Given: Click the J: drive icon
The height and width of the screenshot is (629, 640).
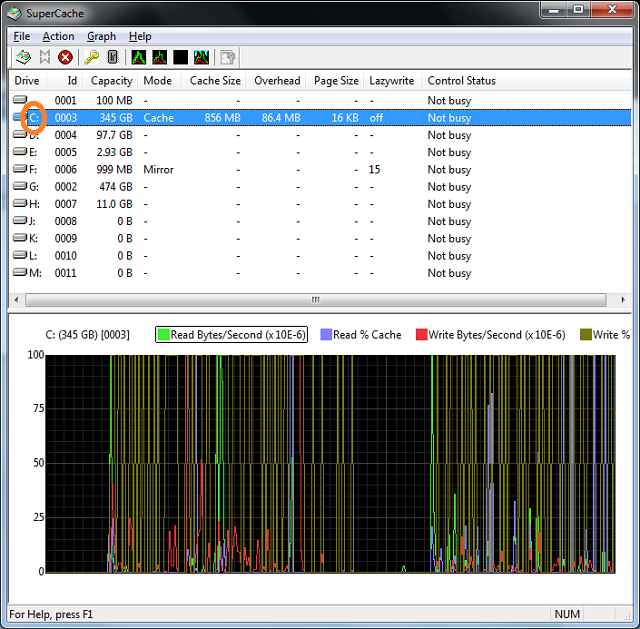Looking at the screenshot, I should (x=20, y=220).
